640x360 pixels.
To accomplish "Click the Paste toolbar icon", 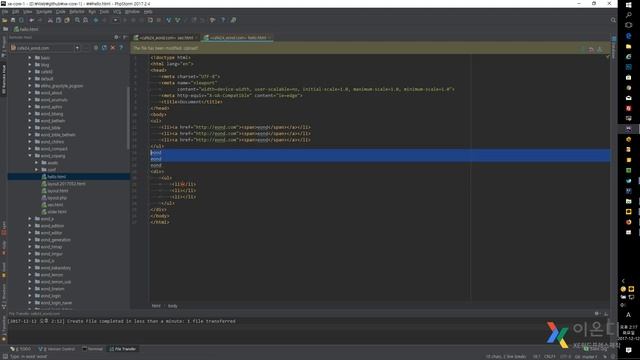I will point(67,20).
